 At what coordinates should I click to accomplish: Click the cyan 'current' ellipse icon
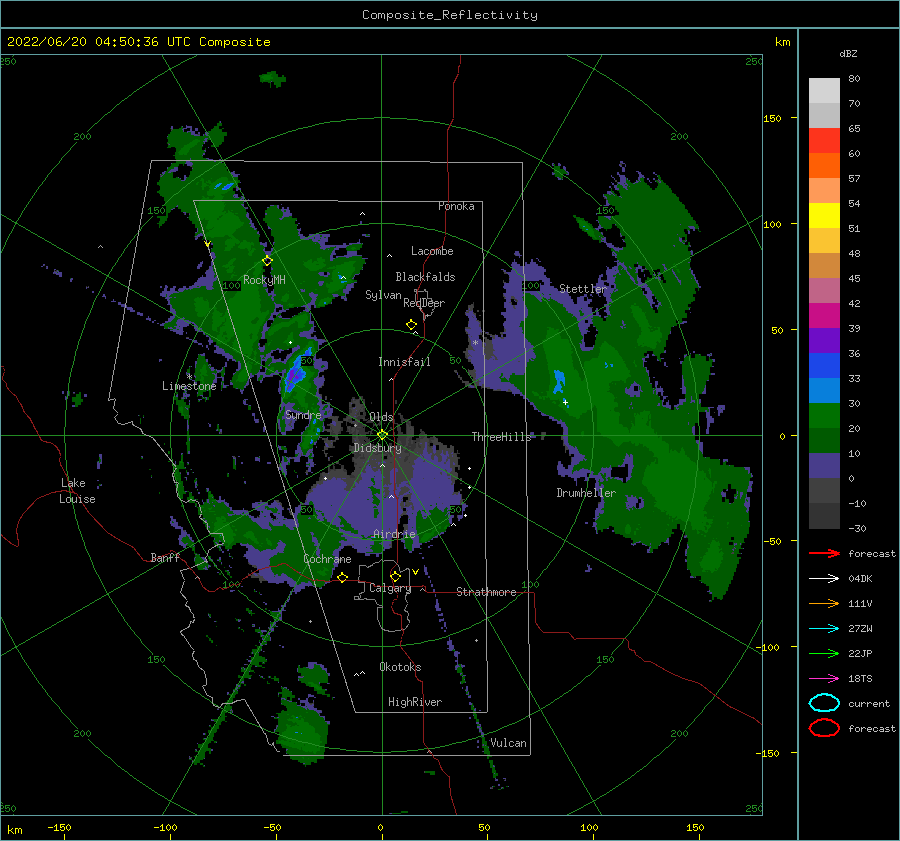click(824, 703)
